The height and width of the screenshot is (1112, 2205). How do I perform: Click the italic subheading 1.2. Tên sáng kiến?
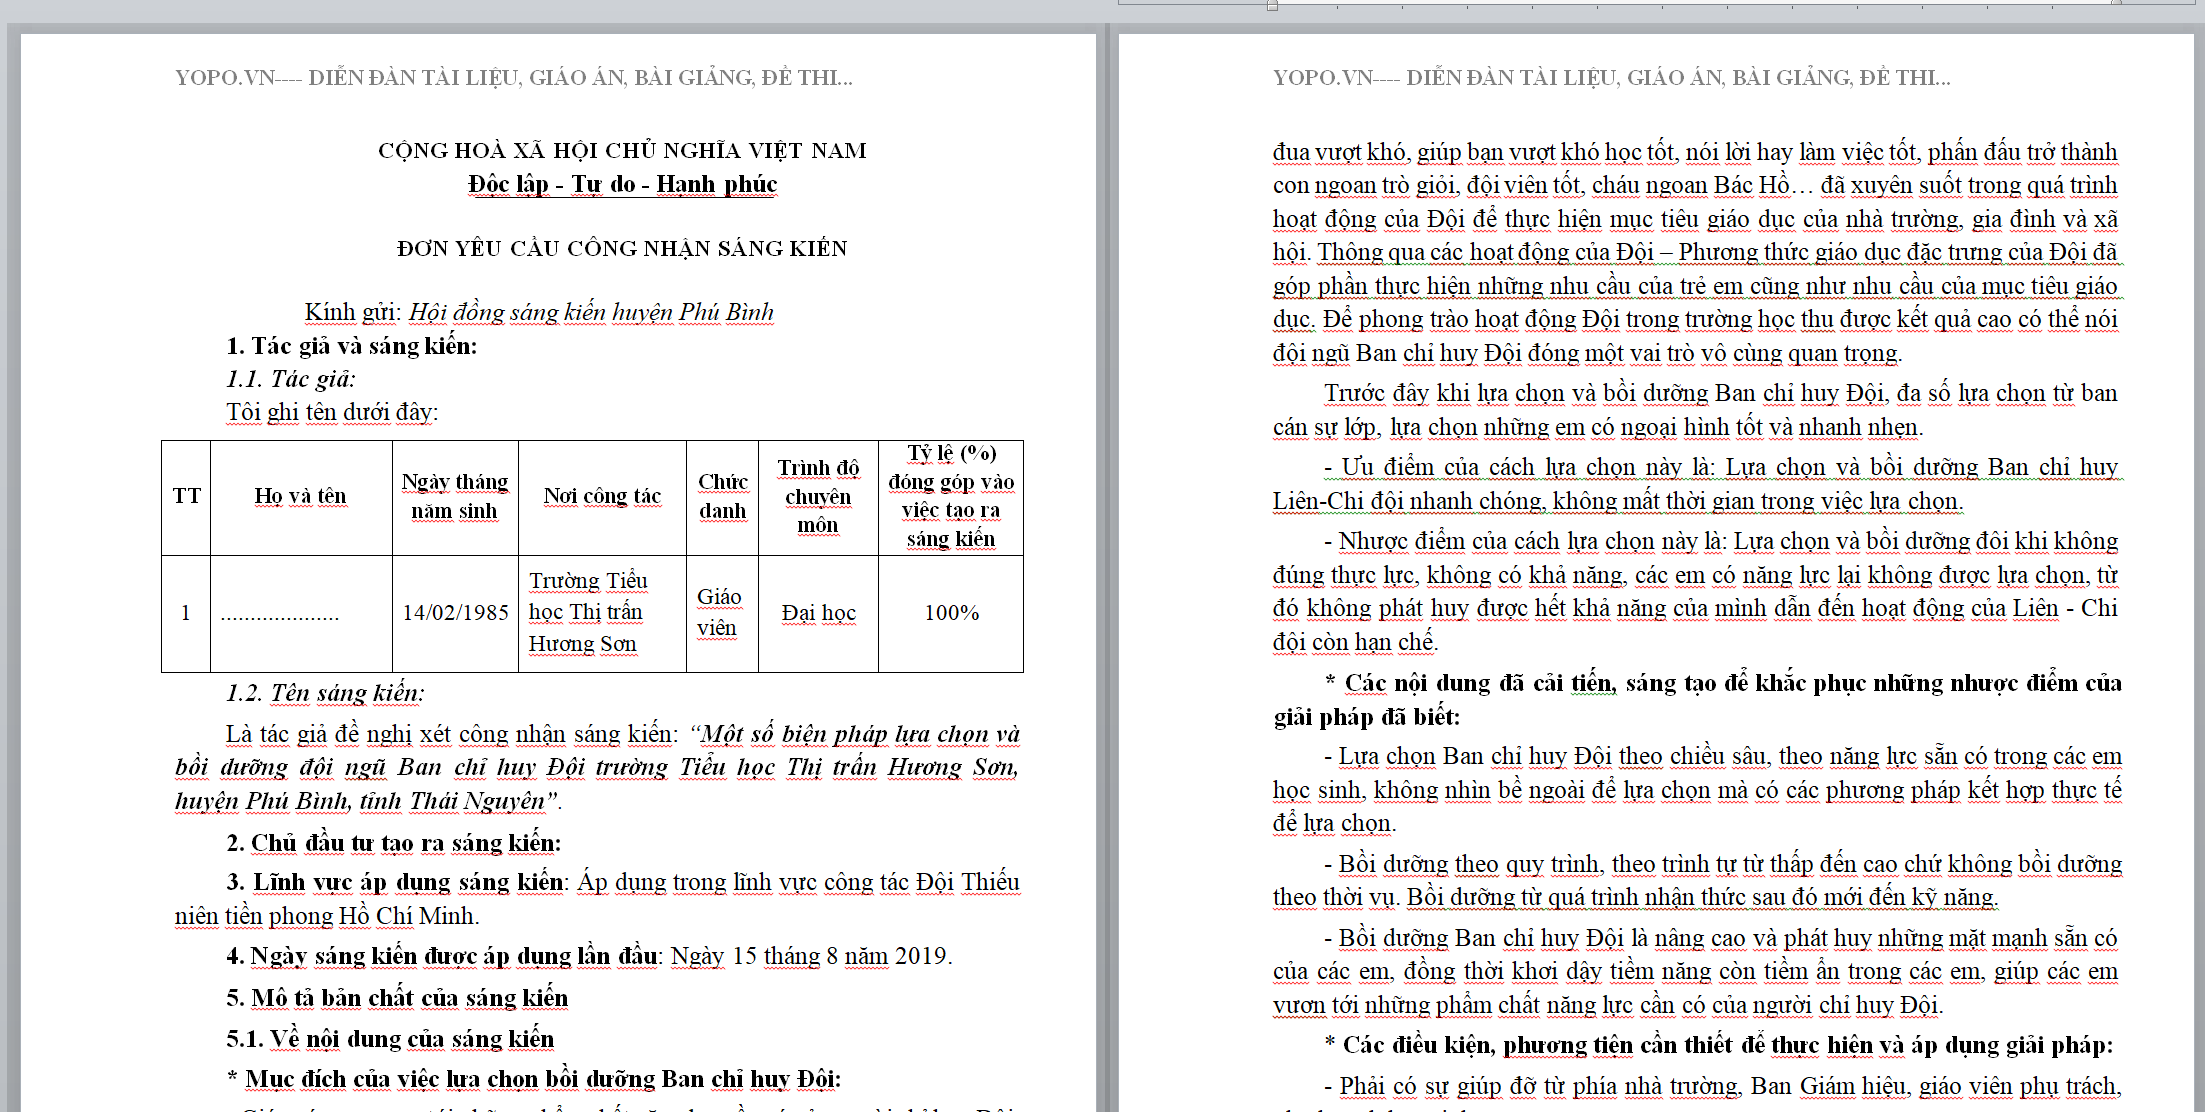tap(325, 693)
